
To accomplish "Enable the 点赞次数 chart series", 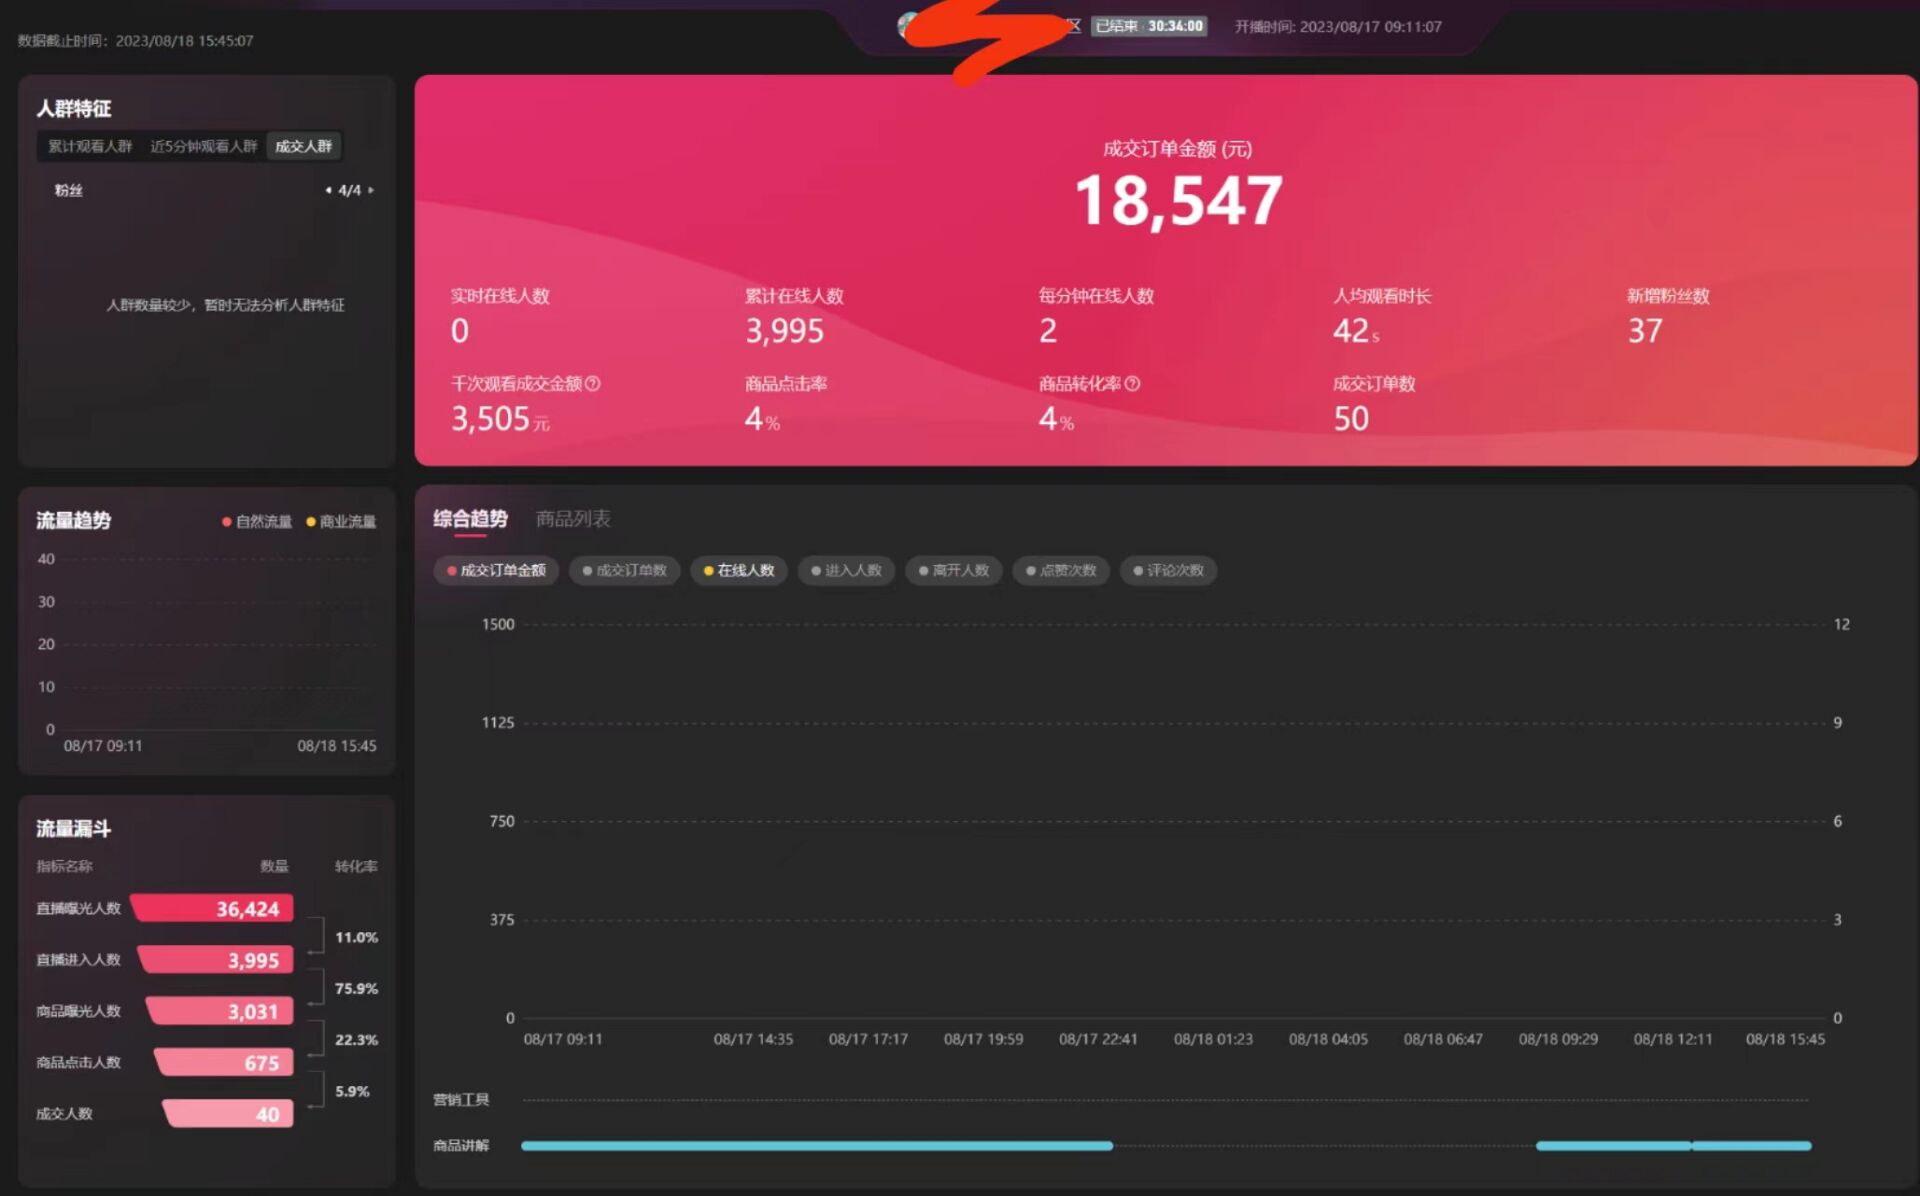I will 1061,570.
